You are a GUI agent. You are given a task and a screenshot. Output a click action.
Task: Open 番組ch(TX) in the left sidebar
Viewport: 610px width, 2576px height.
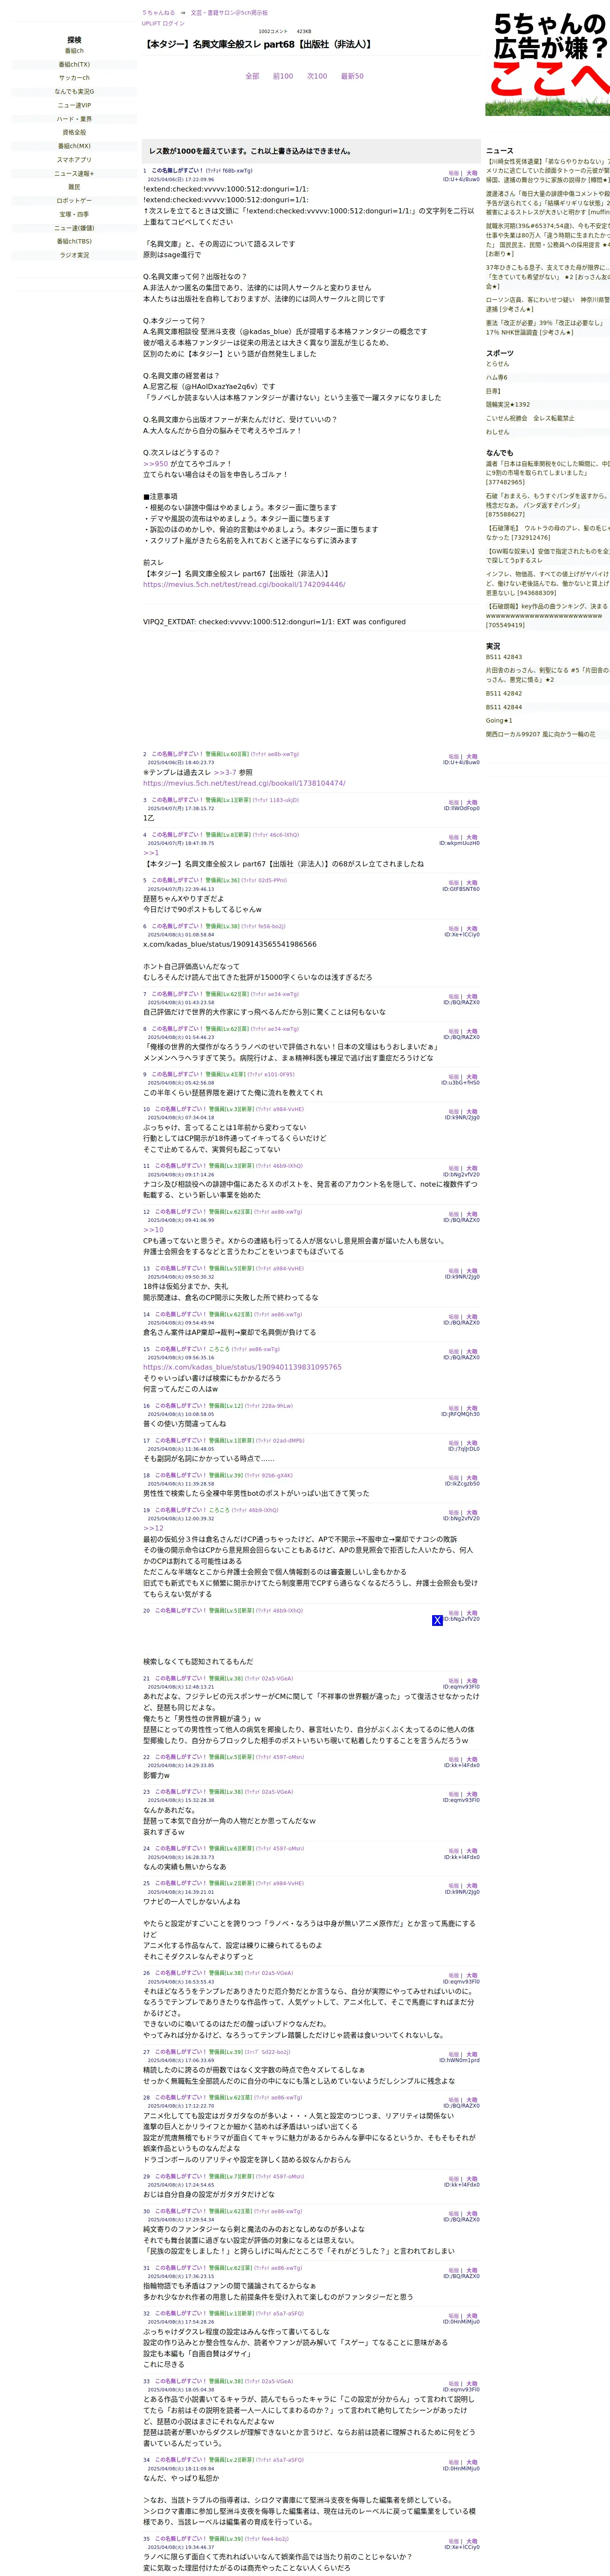(x=74, y=64)
